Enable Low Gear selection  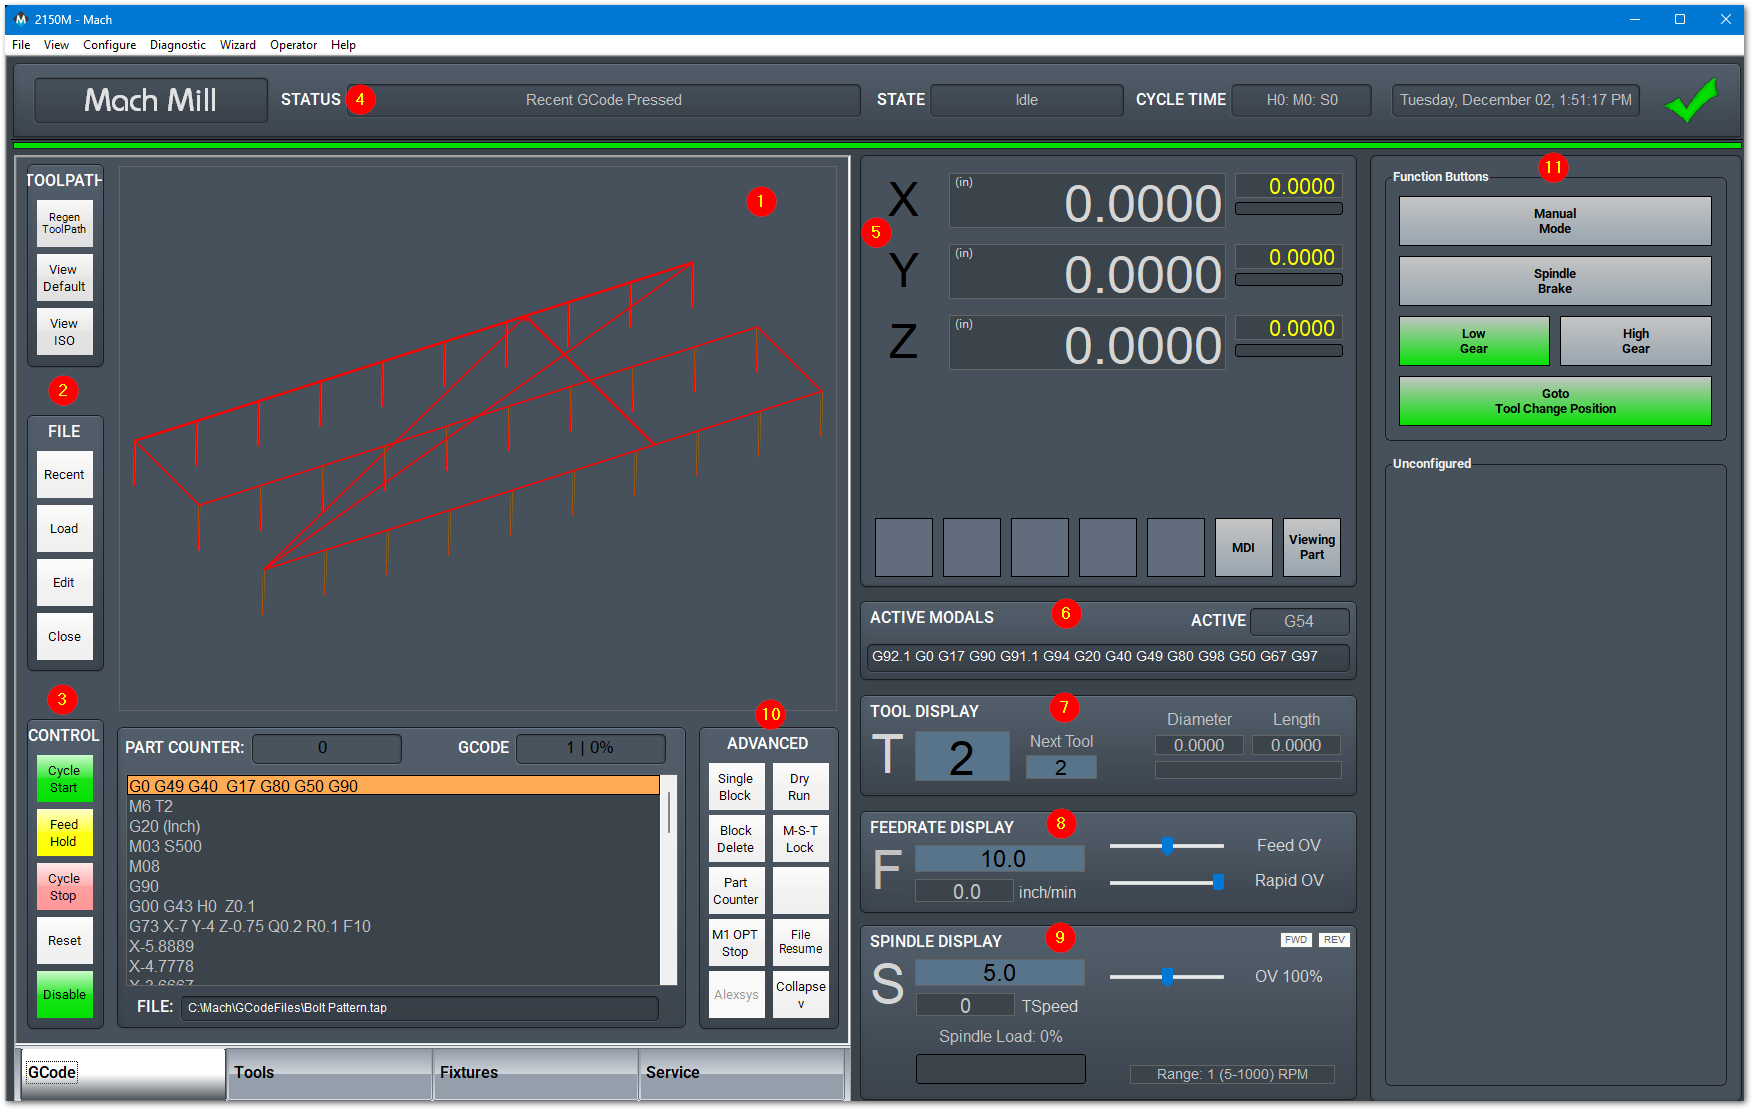pyautogui.click(x=1474, y=341)
